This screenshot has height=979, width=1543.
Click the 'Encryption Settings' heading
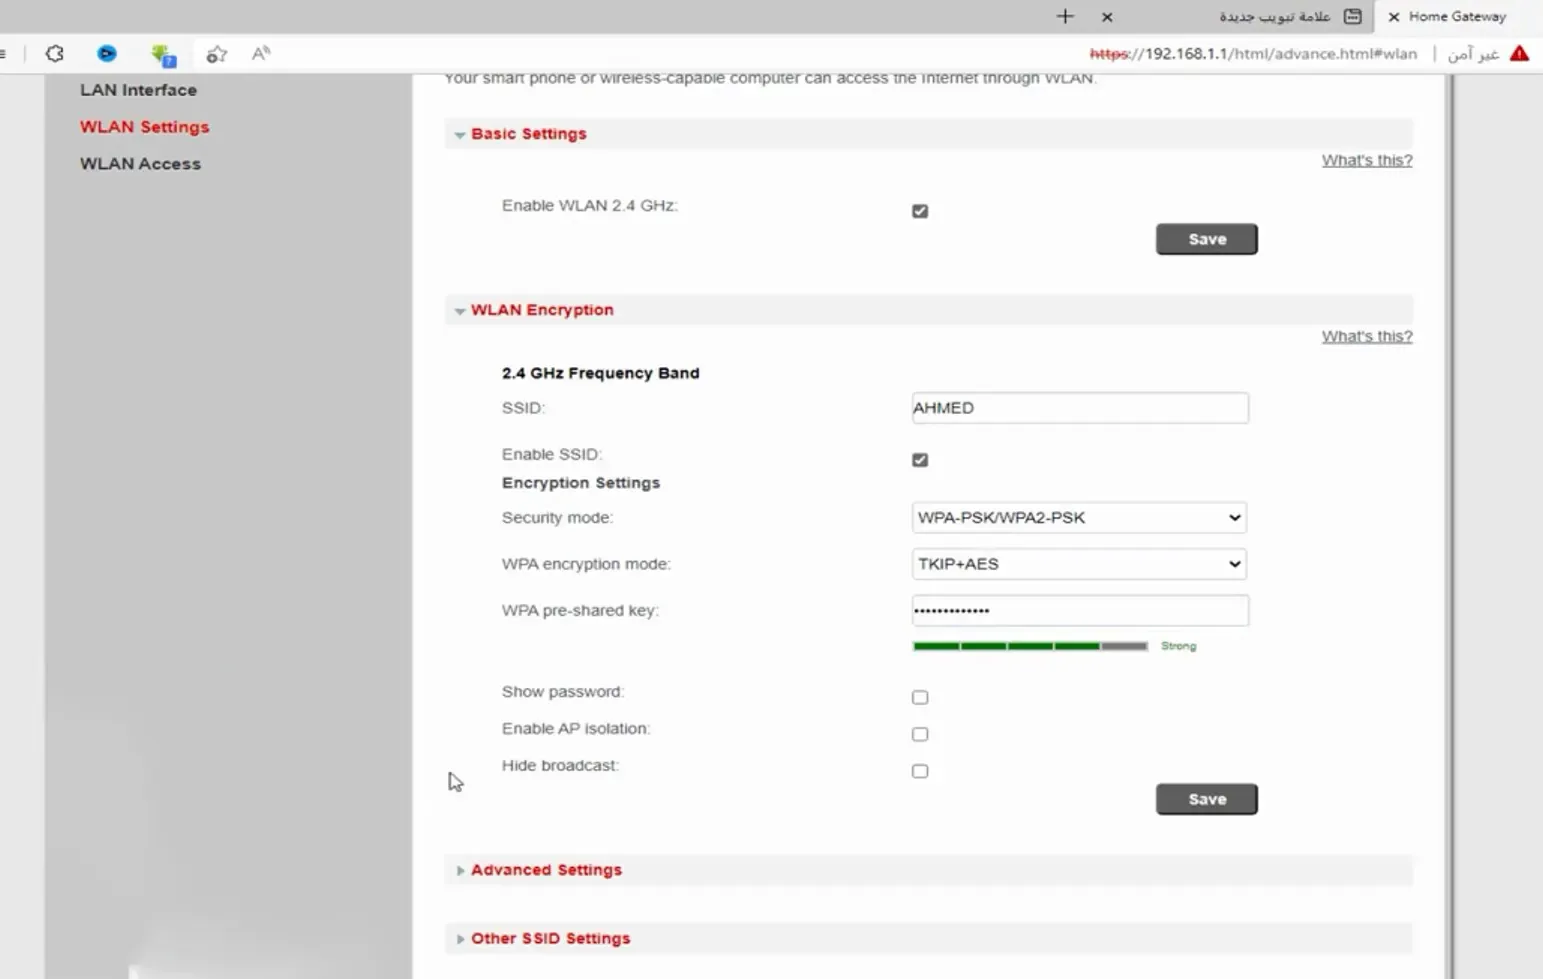coord(581,483)
